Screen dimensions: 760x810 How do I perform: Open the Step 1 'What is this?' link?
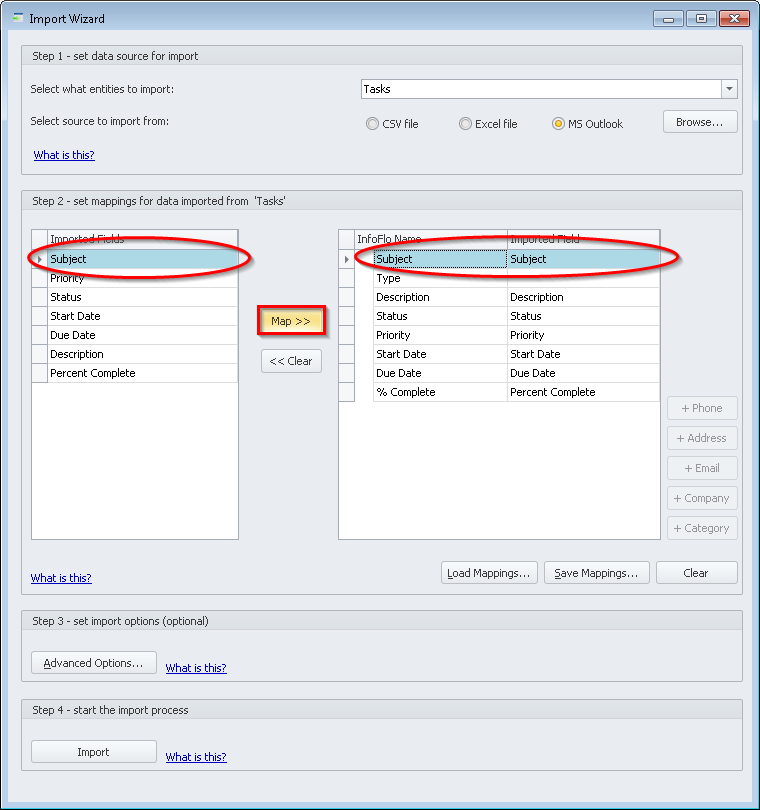pos(64,155)
